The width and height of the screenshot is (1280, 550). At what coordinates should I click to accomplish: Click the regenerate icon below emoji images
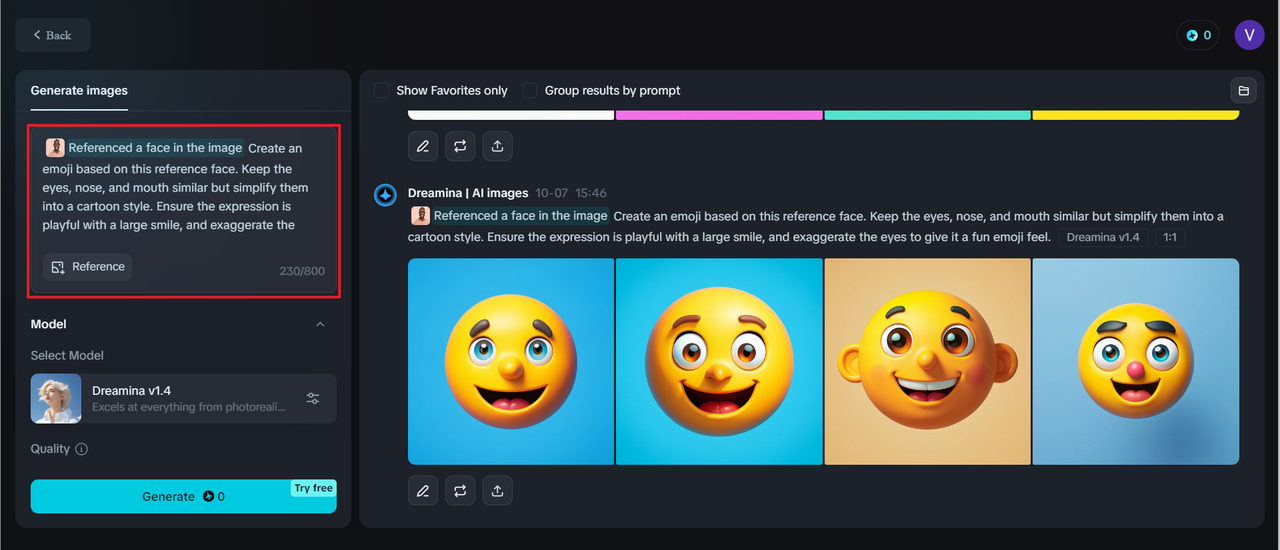(x=460, y=491)
